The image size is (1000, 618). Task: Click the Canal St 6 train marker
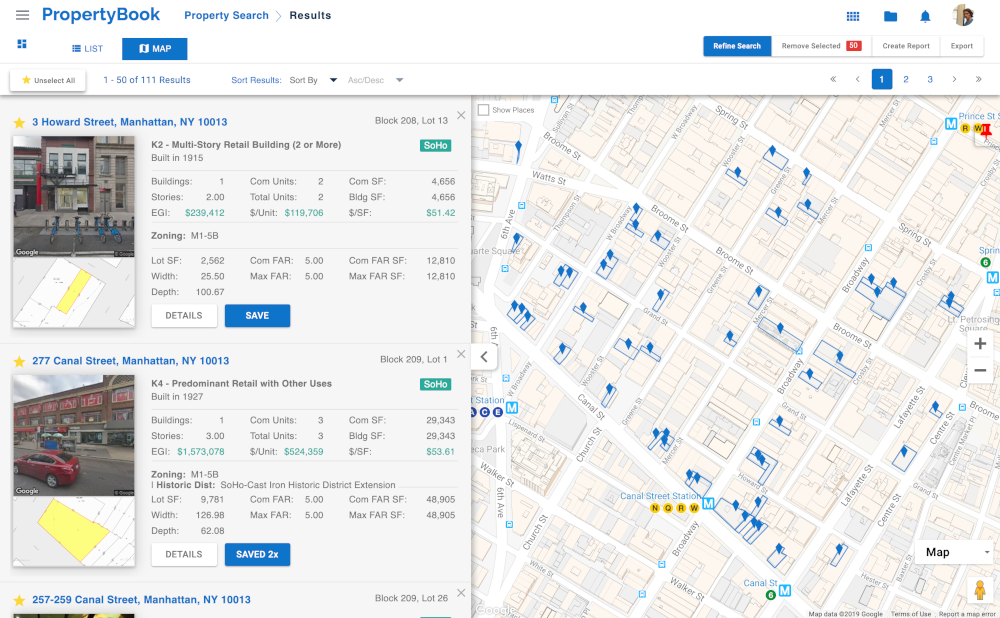770,595
